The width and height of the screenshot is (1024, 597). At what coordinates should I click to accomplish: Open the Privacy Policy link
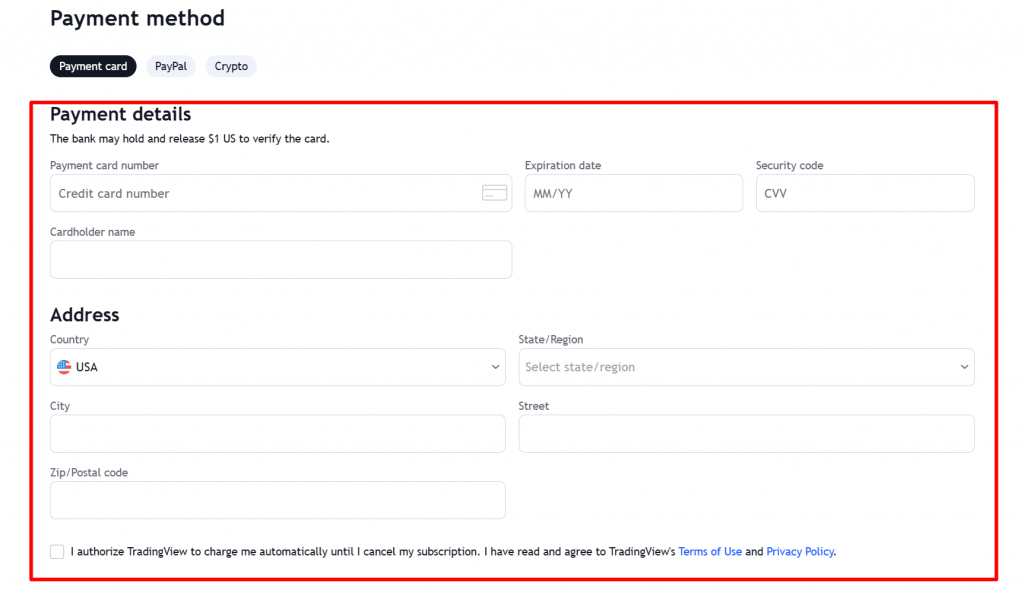tap(800, 551)
